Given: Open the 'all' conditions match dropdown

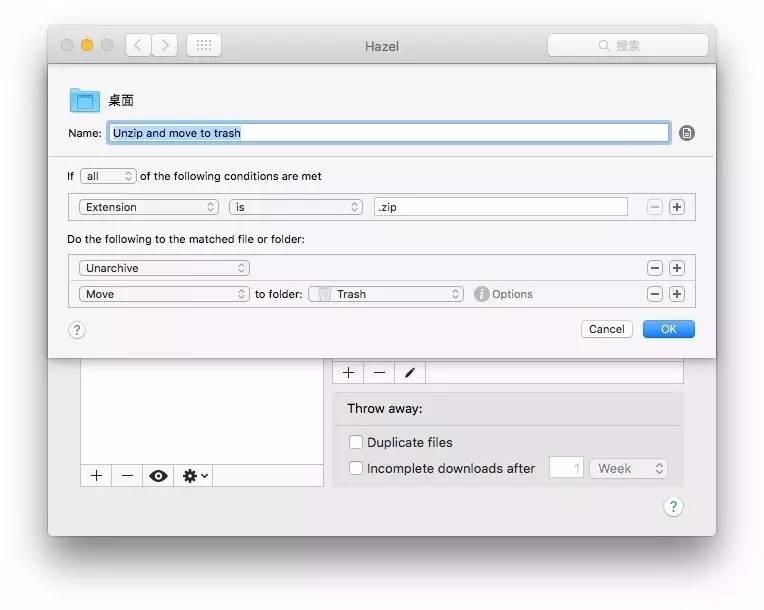Looking at the screenshot, I should tap(108, 176).
